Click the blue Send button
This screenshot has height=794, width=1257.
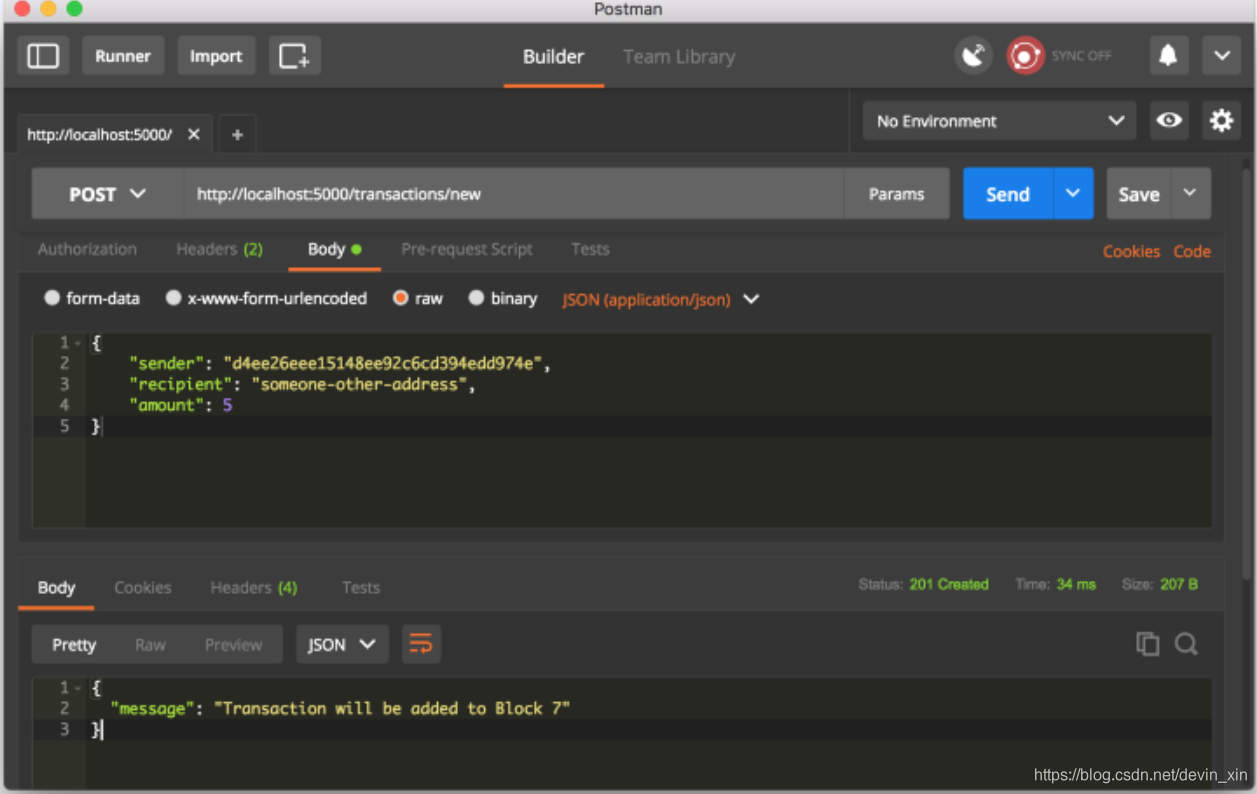point(1008,194)
